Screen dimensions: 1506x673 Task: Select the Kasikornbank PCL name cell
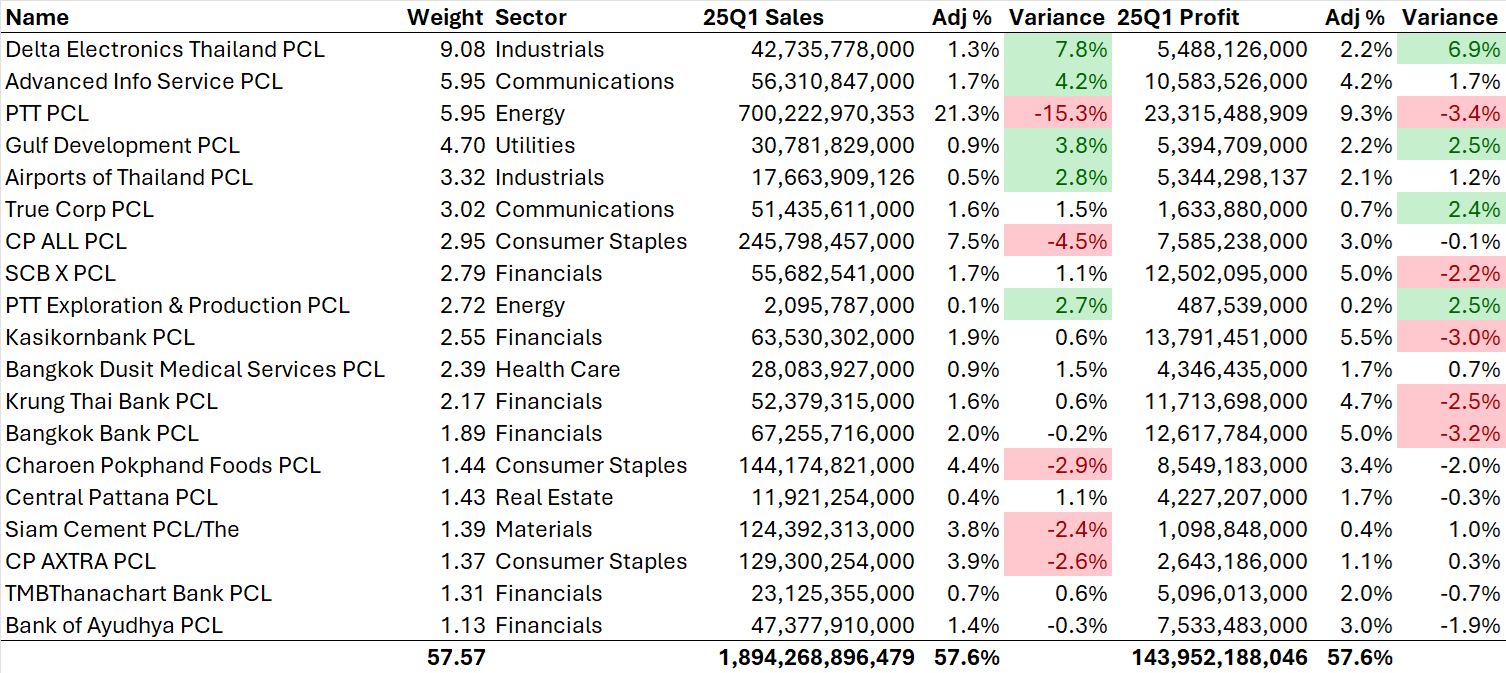[x=100, y=337]
